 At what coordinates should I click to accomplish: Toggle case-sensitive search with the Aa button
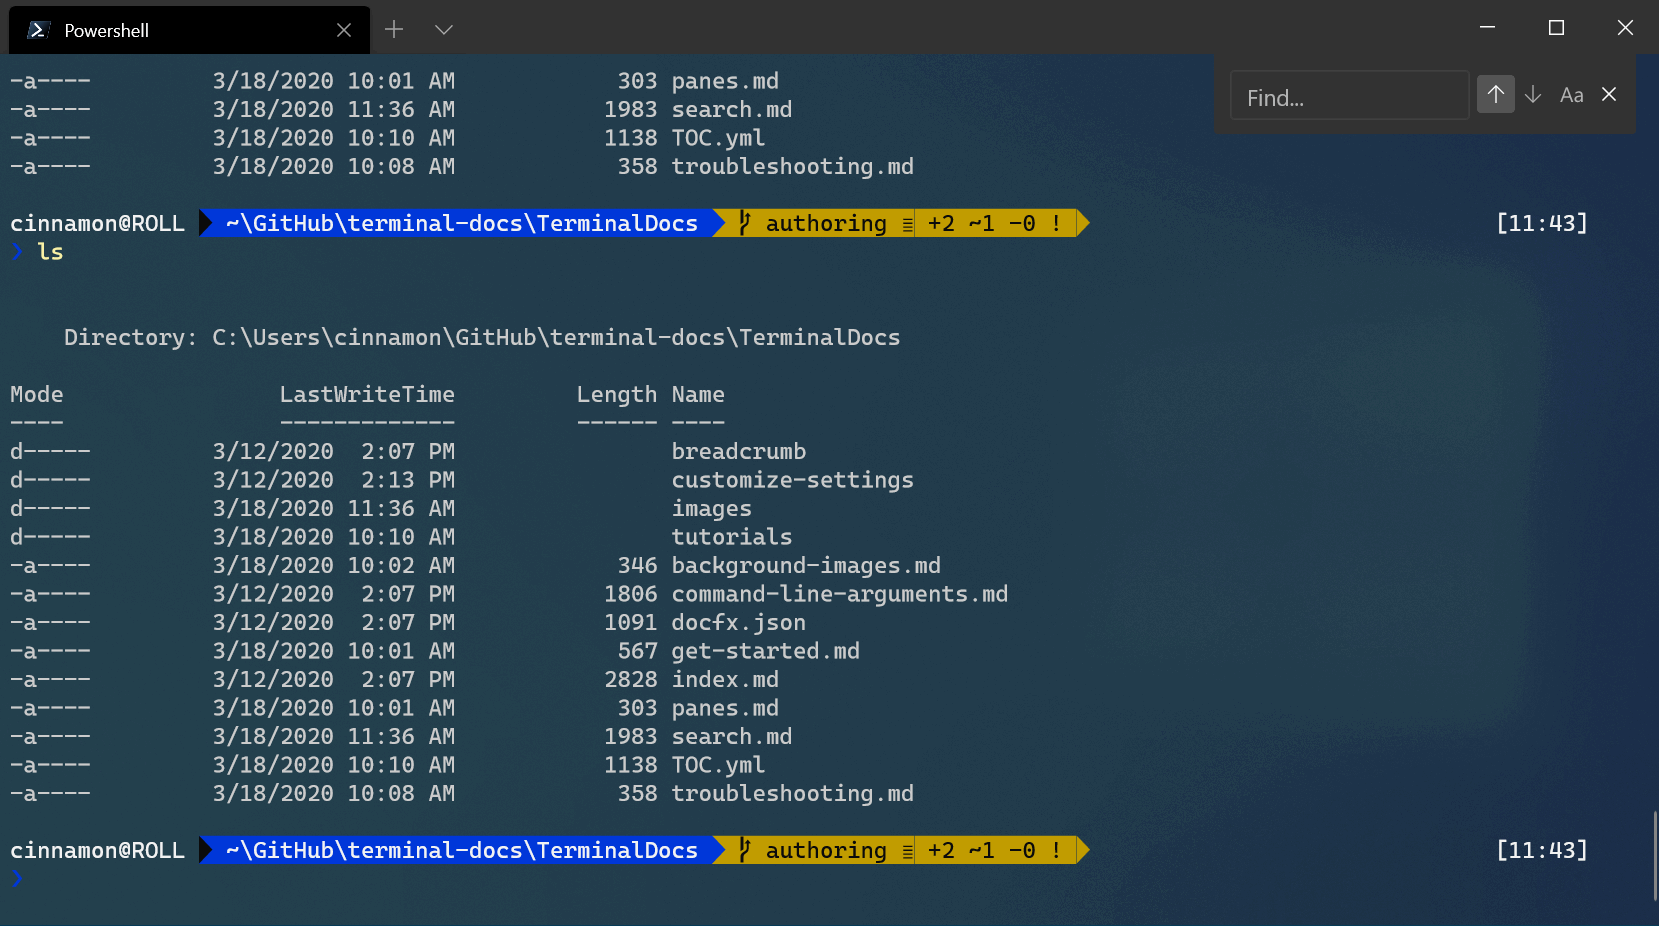coord(1571,94)
